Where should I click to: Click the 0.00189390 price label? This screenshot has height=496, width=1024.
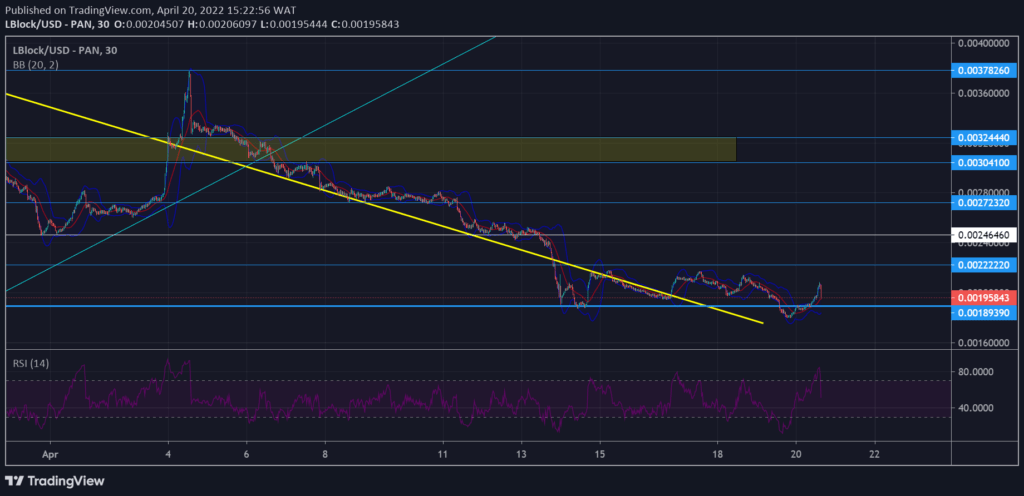click(984, 313)
